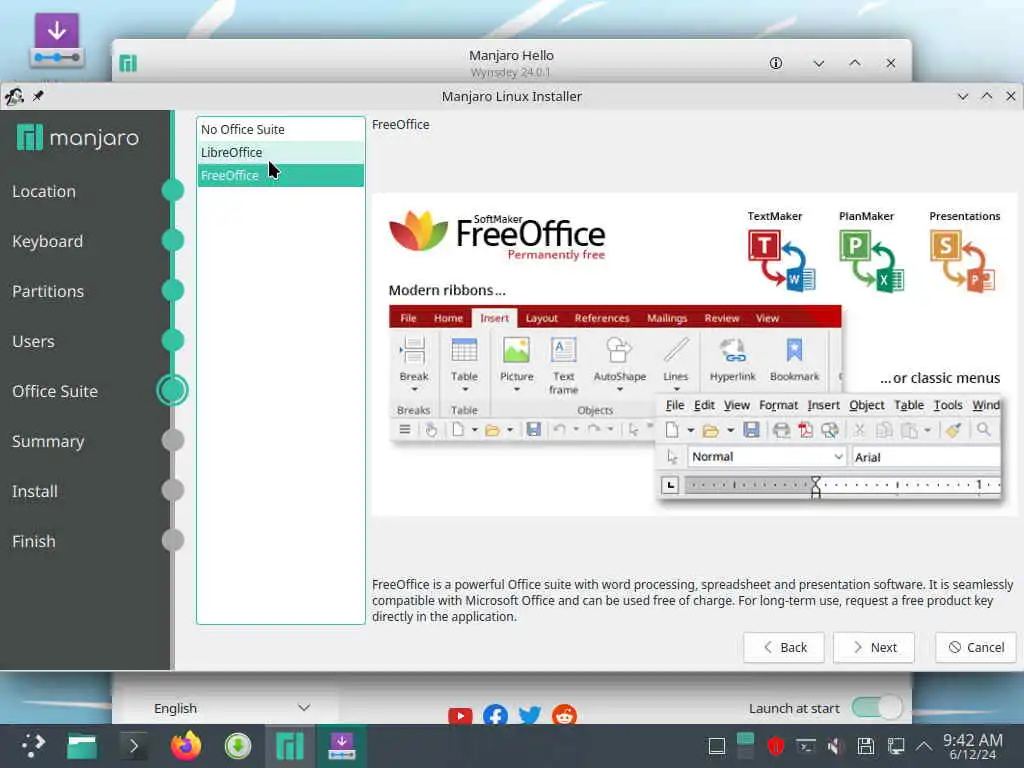Open the removable disk tray icon
Image resolution: width=1024 pixels, height=768 pixels.
(x=866, y=746)
